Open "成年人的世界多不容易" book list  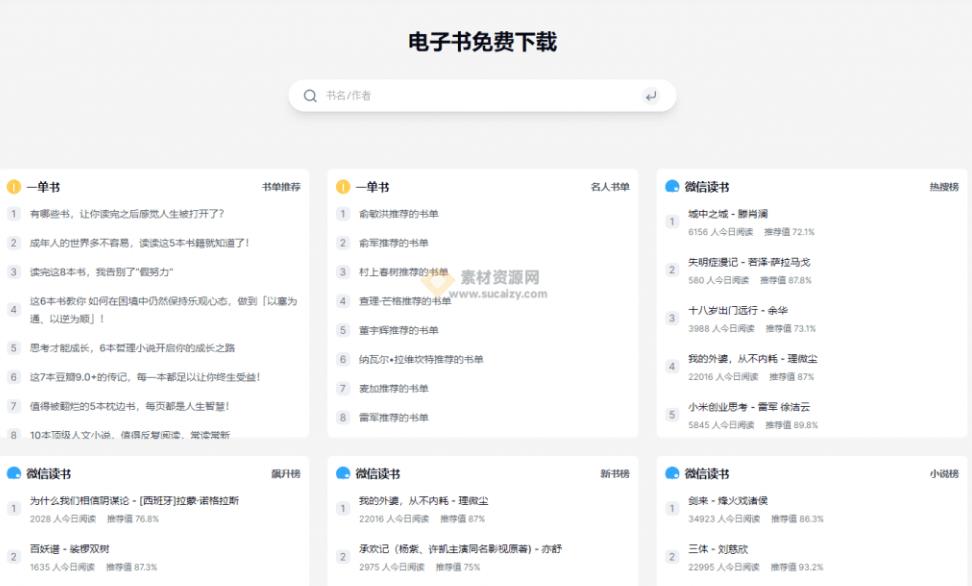pyautogui.click(x=139, y=243)
